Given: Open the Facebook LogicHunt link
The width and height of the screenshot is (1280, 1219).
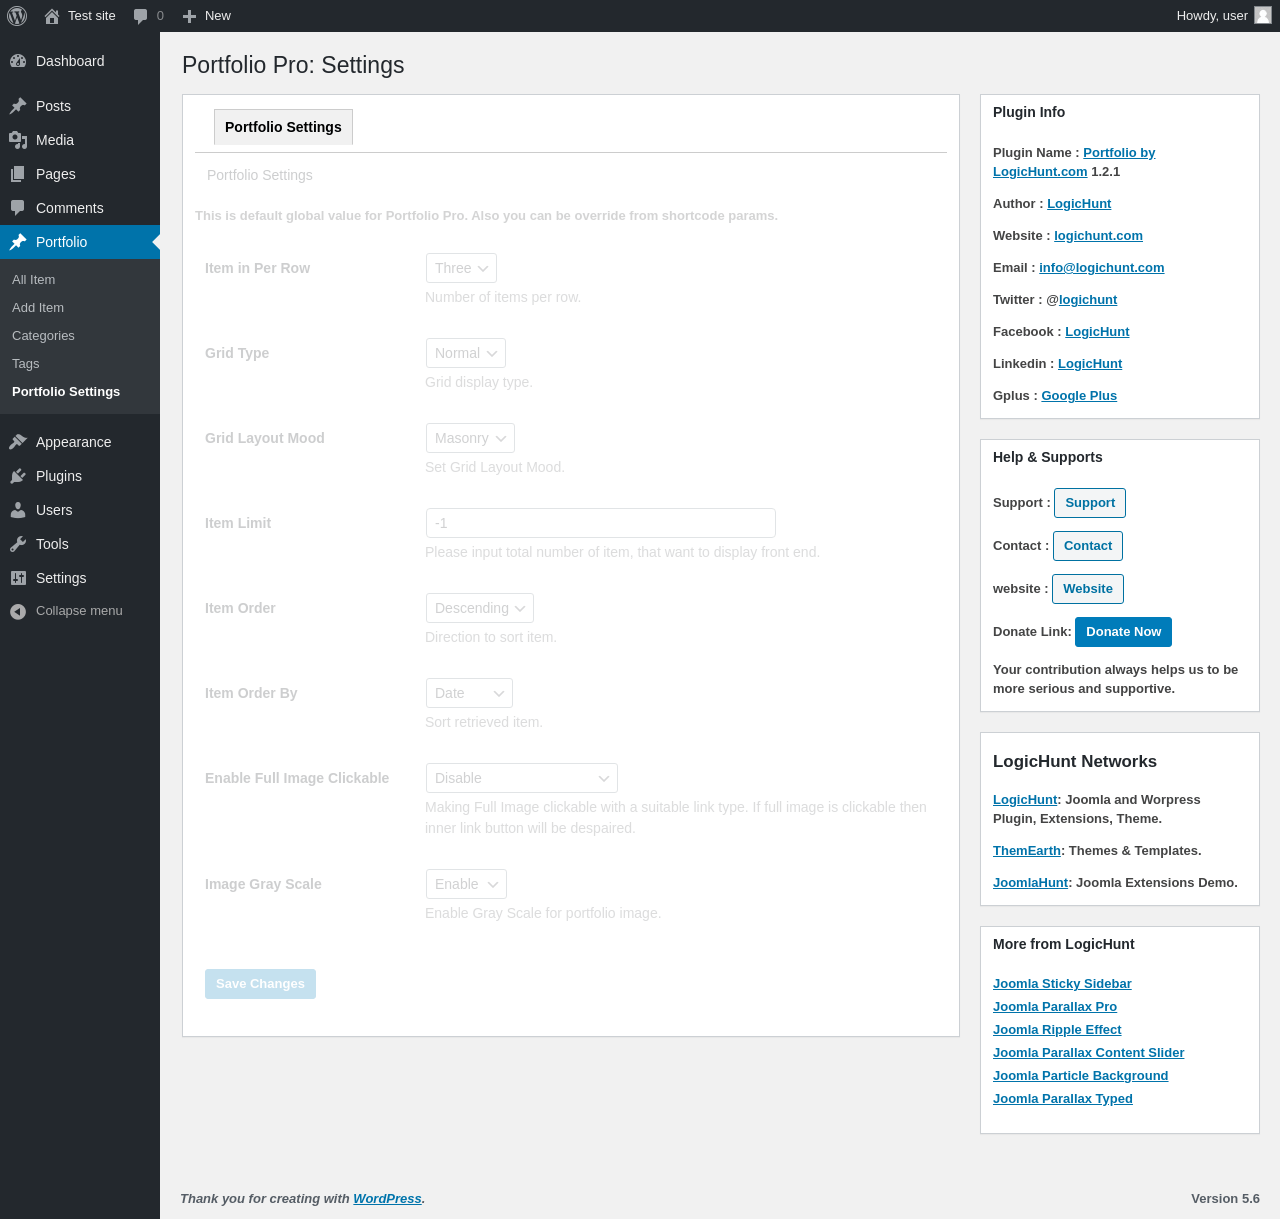Looking at the screenshot, I should [x=1097, y=332].
